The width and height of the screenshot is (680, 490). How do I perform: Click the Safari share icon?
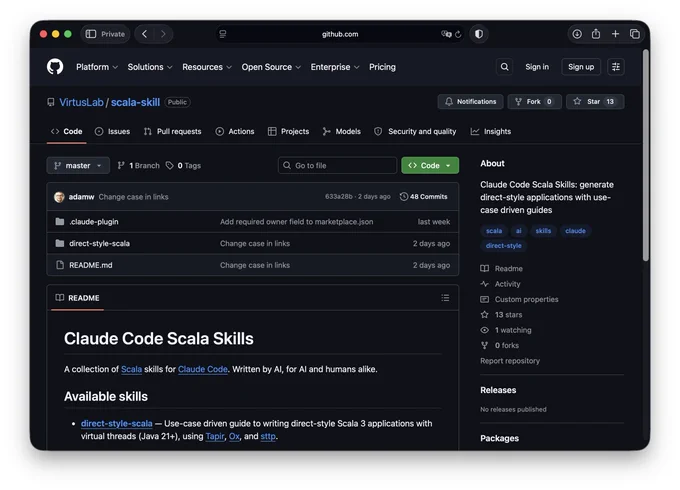click(596, 34)
